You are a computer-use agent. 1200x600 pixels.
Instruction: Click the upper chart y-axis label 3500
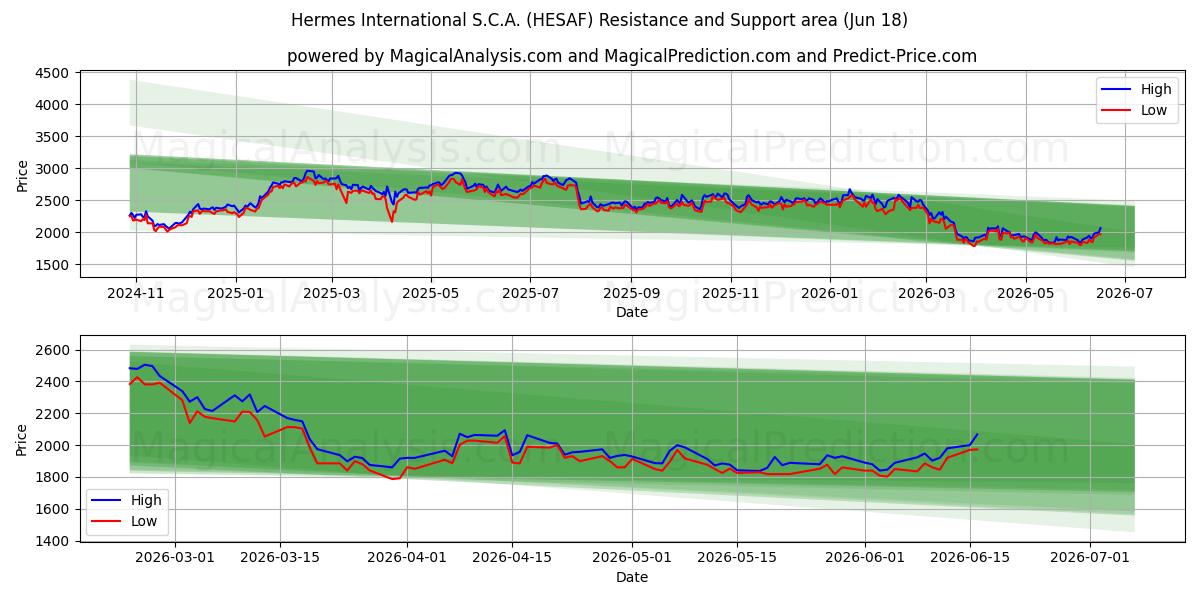tap(51, 137)
